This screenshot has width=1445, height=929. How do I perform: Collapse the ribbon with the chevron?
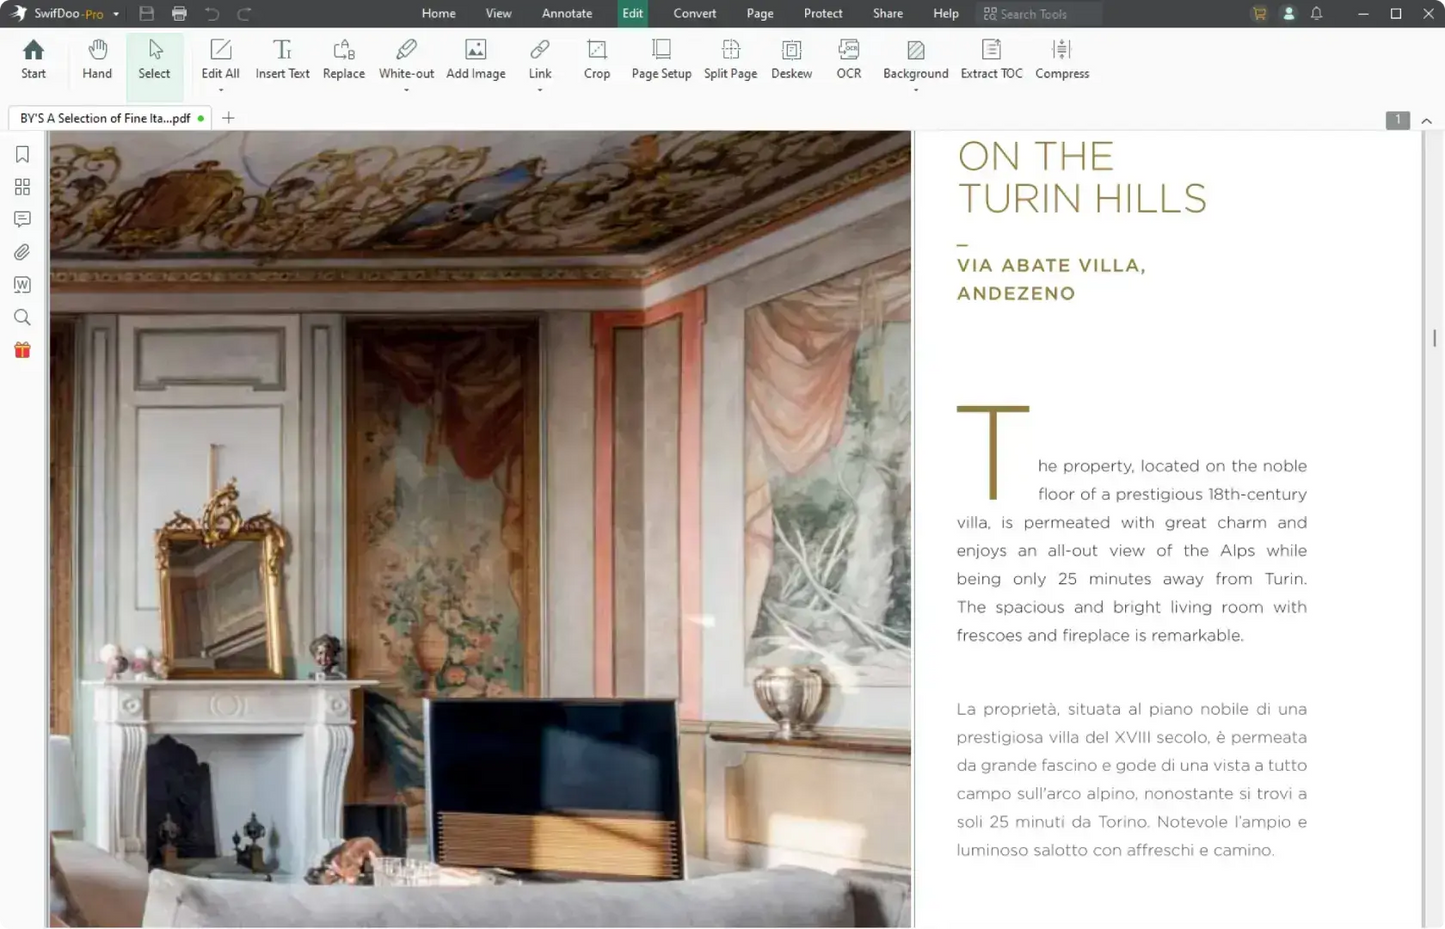(1426, 120)
